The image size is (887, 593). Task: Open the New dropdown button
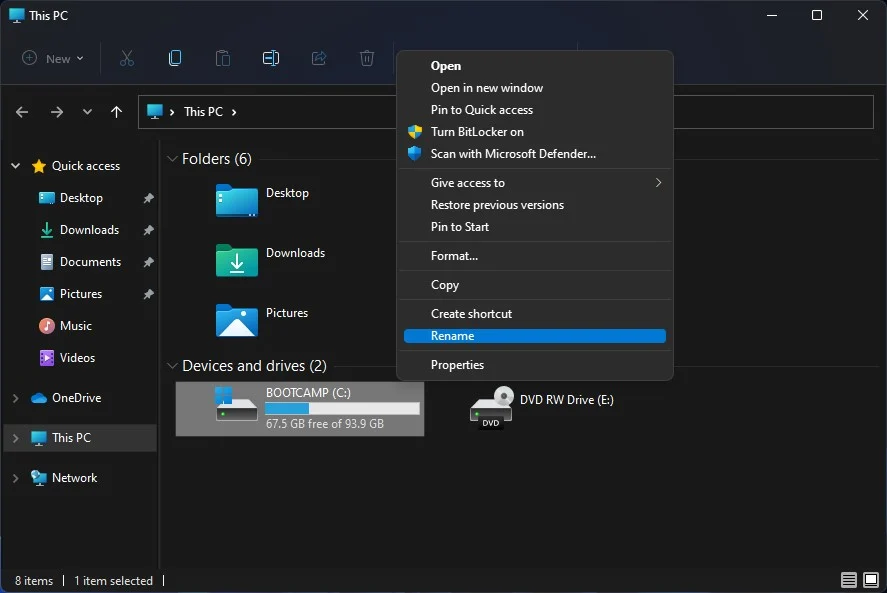pyautogui.click(x=53, y=58)
